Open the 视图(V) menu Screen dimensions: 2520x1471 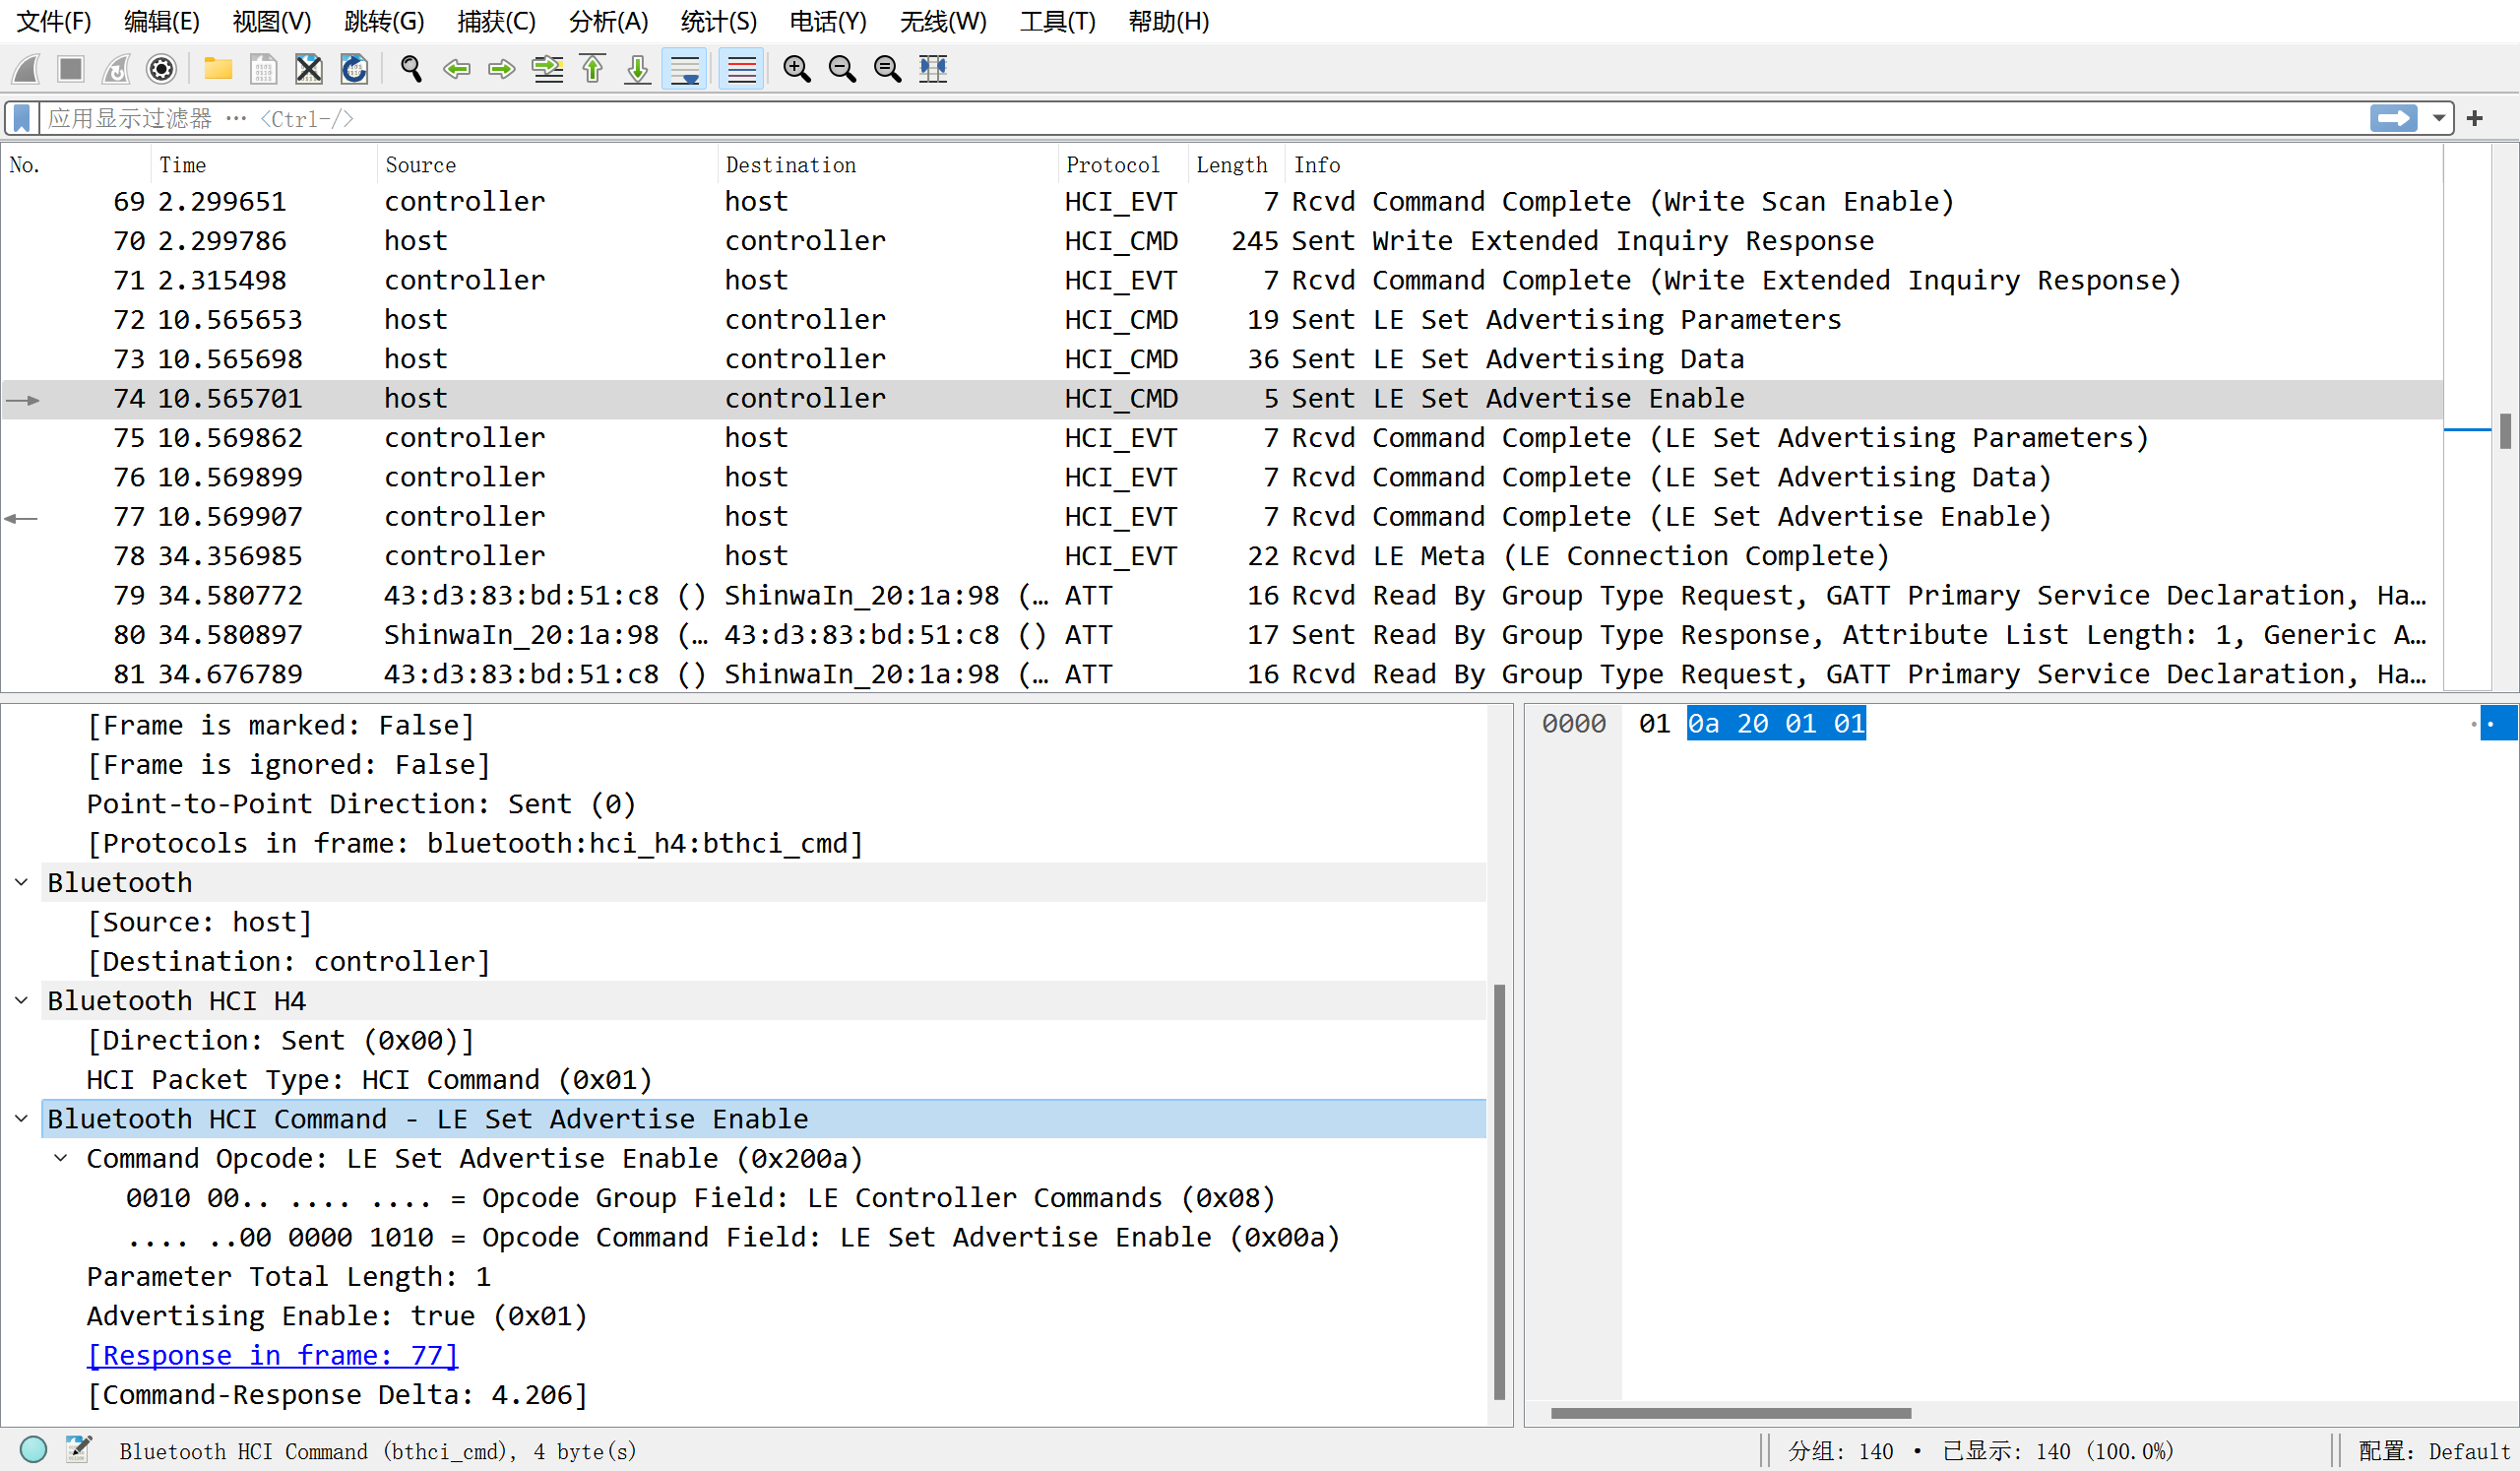(x=272, y=21)
